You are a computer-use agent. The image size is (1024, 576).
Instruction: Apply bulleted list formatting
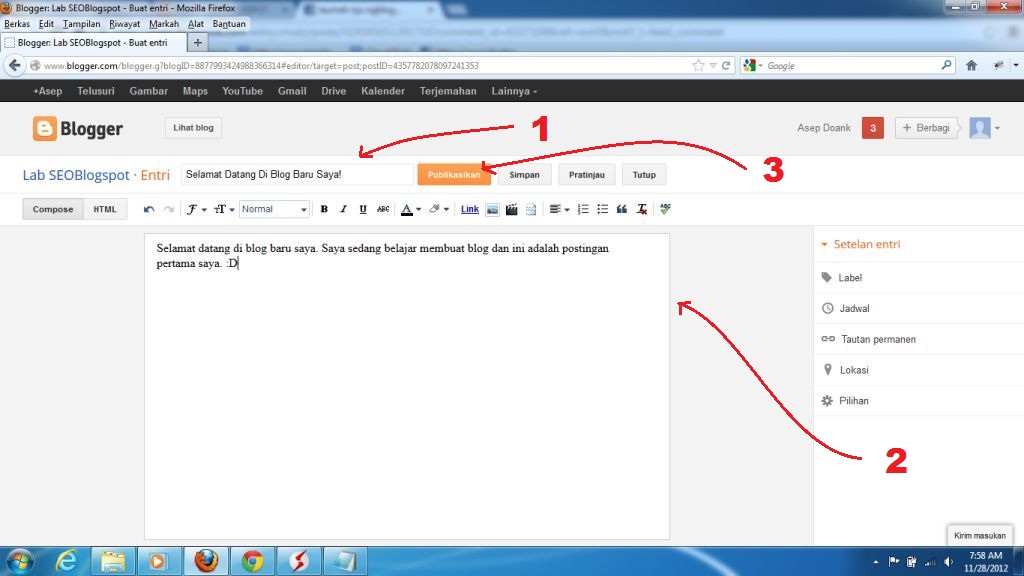click(x=602, y=209)
